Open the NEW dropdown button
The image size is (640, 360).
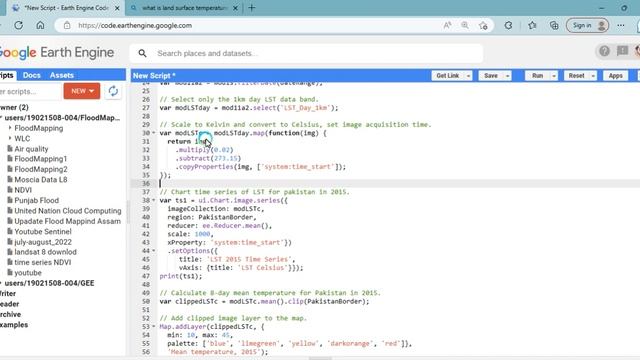[x=82, y=91]
